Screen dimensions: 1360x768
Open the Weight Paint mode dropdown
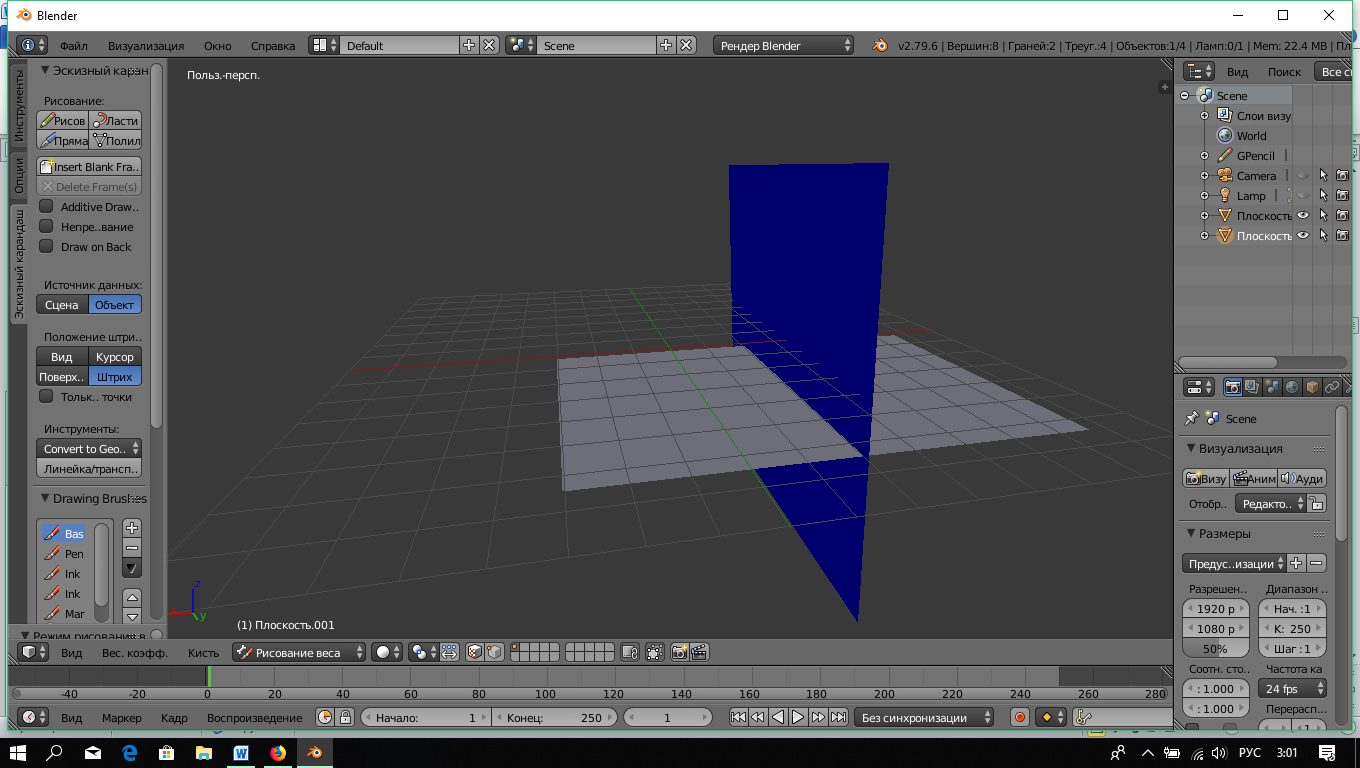299,652
